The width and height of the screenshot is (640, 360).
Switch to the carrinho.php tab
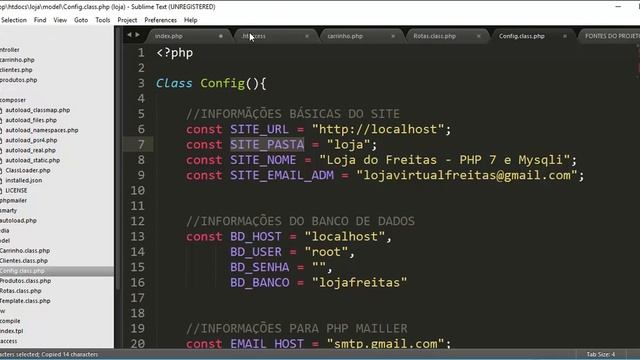point(345,36)
